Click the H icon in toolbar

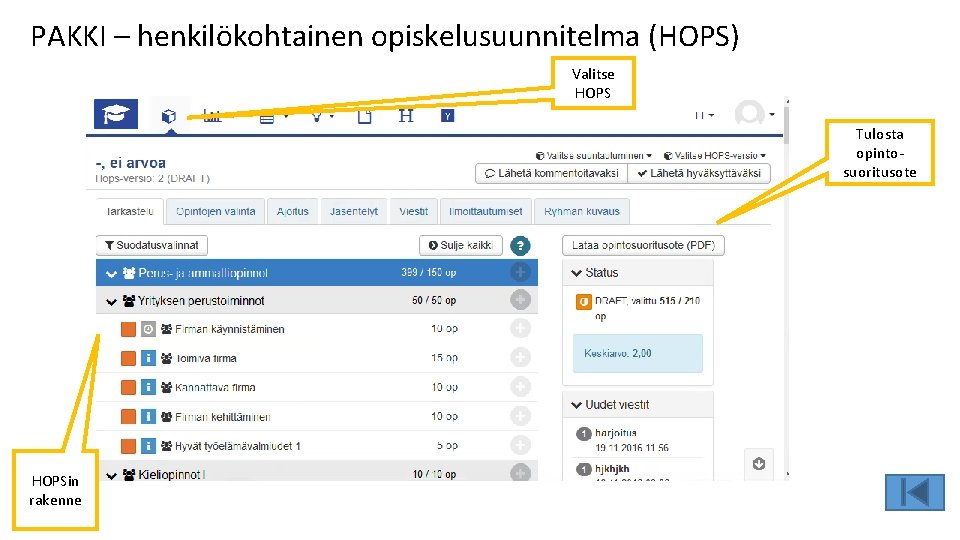click(x=406, y=116)
